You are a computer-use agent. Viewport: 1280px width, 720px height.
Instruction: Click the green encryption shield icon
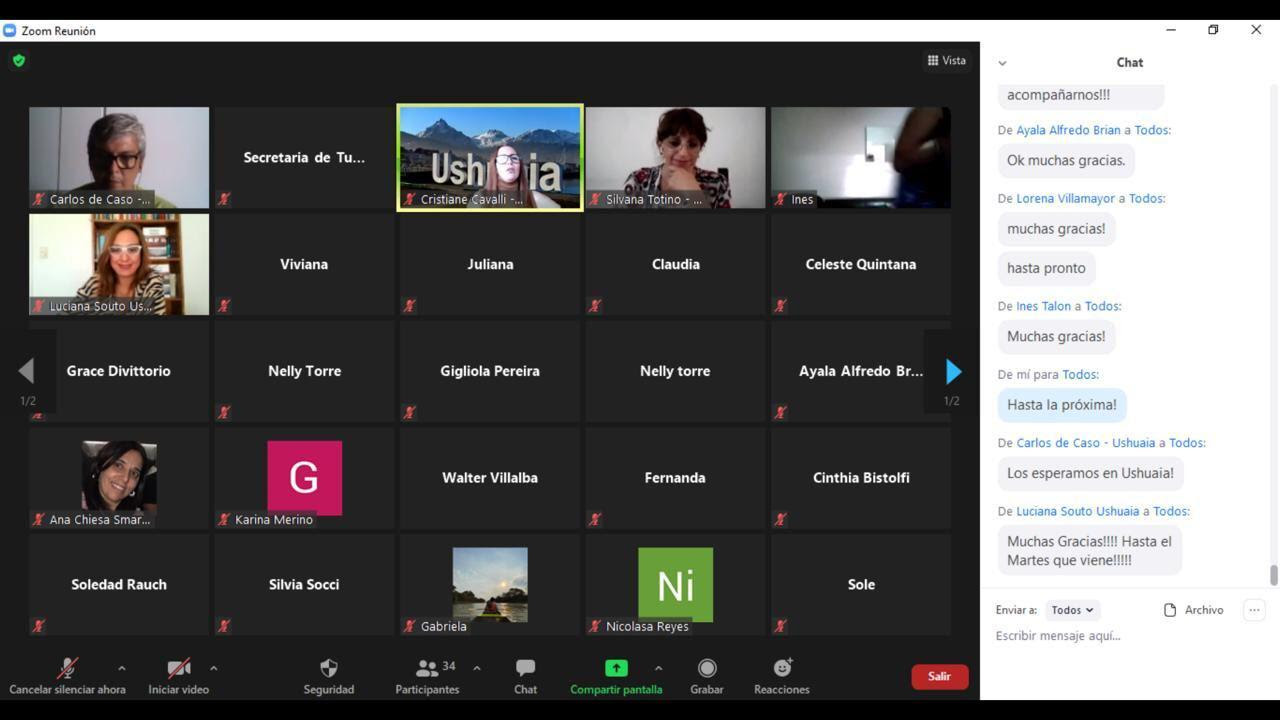click(x=19, y=61)
